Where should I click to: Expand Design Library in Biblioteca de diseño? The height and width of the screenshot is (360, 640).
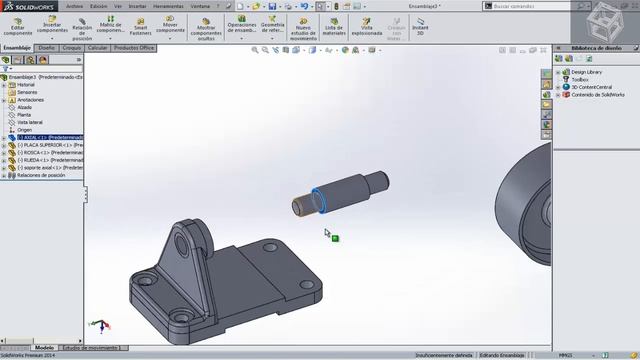558,72
